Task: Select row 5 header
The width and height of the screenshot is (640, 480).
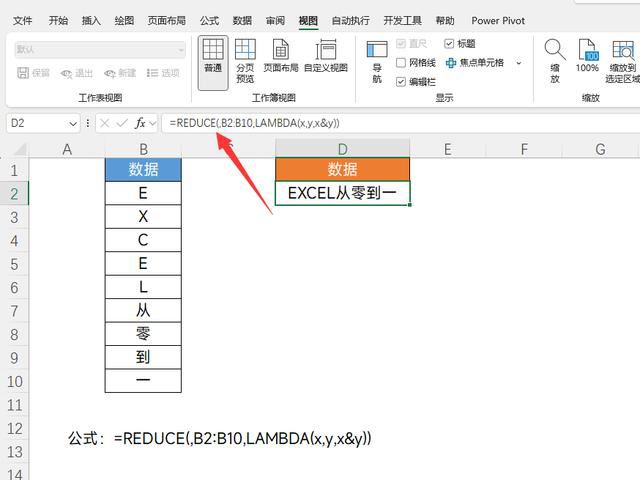Action: pyautogui.click(x=14, y=264)
